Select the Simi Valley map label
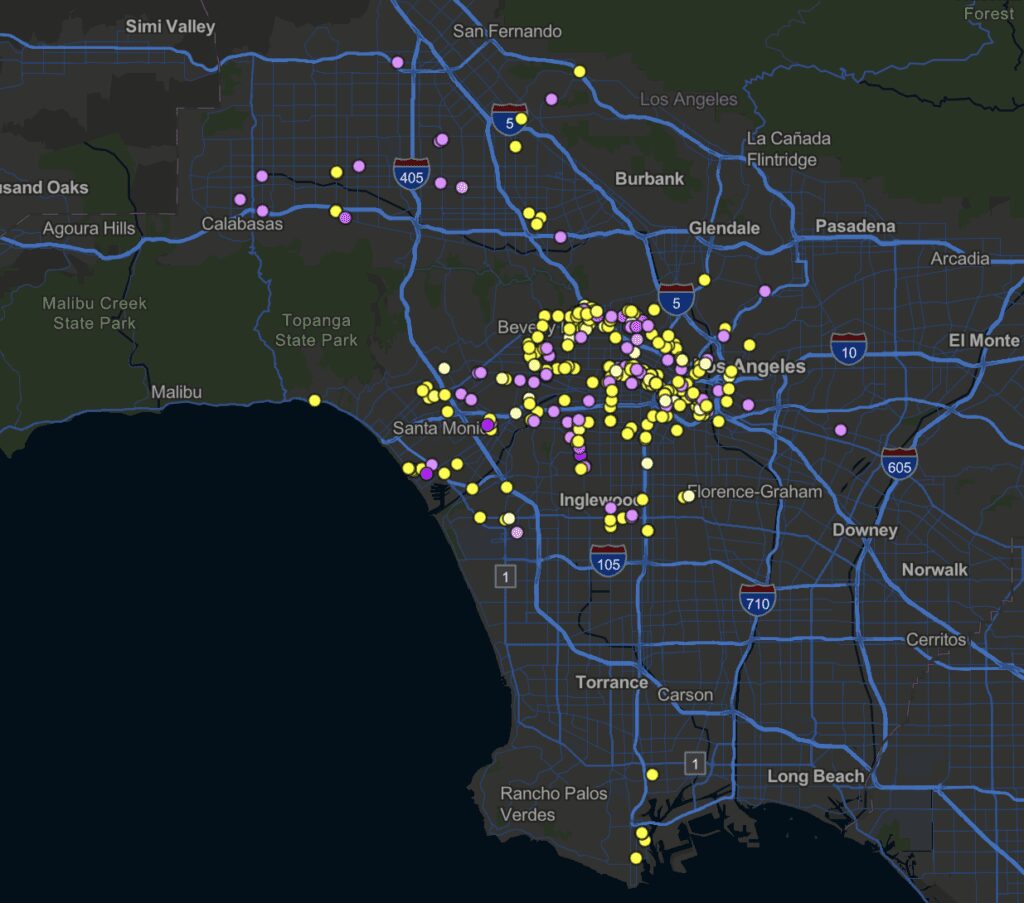The height and width of the screenshot is (903, 1024). (170, 26)
